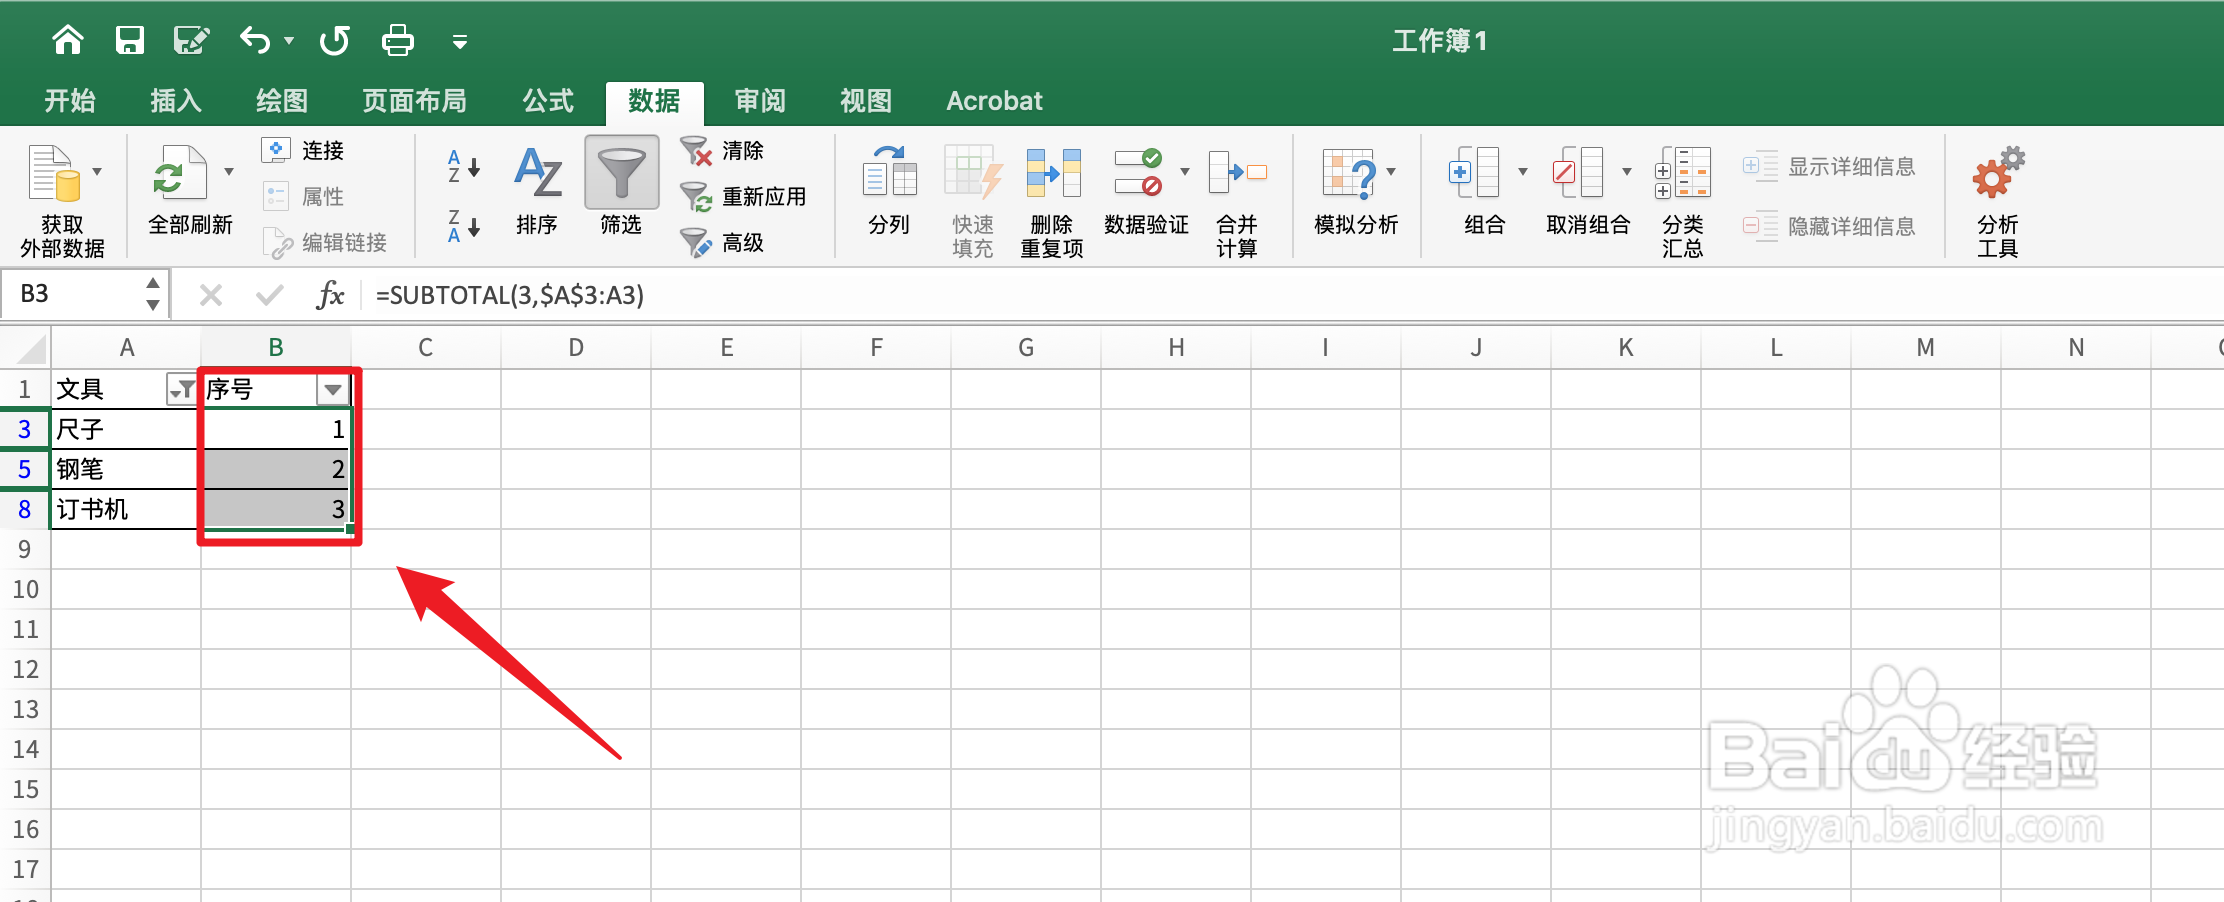2224x902 pixels.
Task: Switch to the 公式 tab
Action: pos(548,101)
